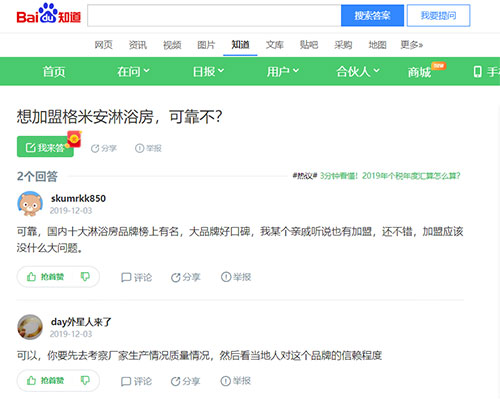
Task: Share the question via 分享 under title
Action: pos(104,148)
